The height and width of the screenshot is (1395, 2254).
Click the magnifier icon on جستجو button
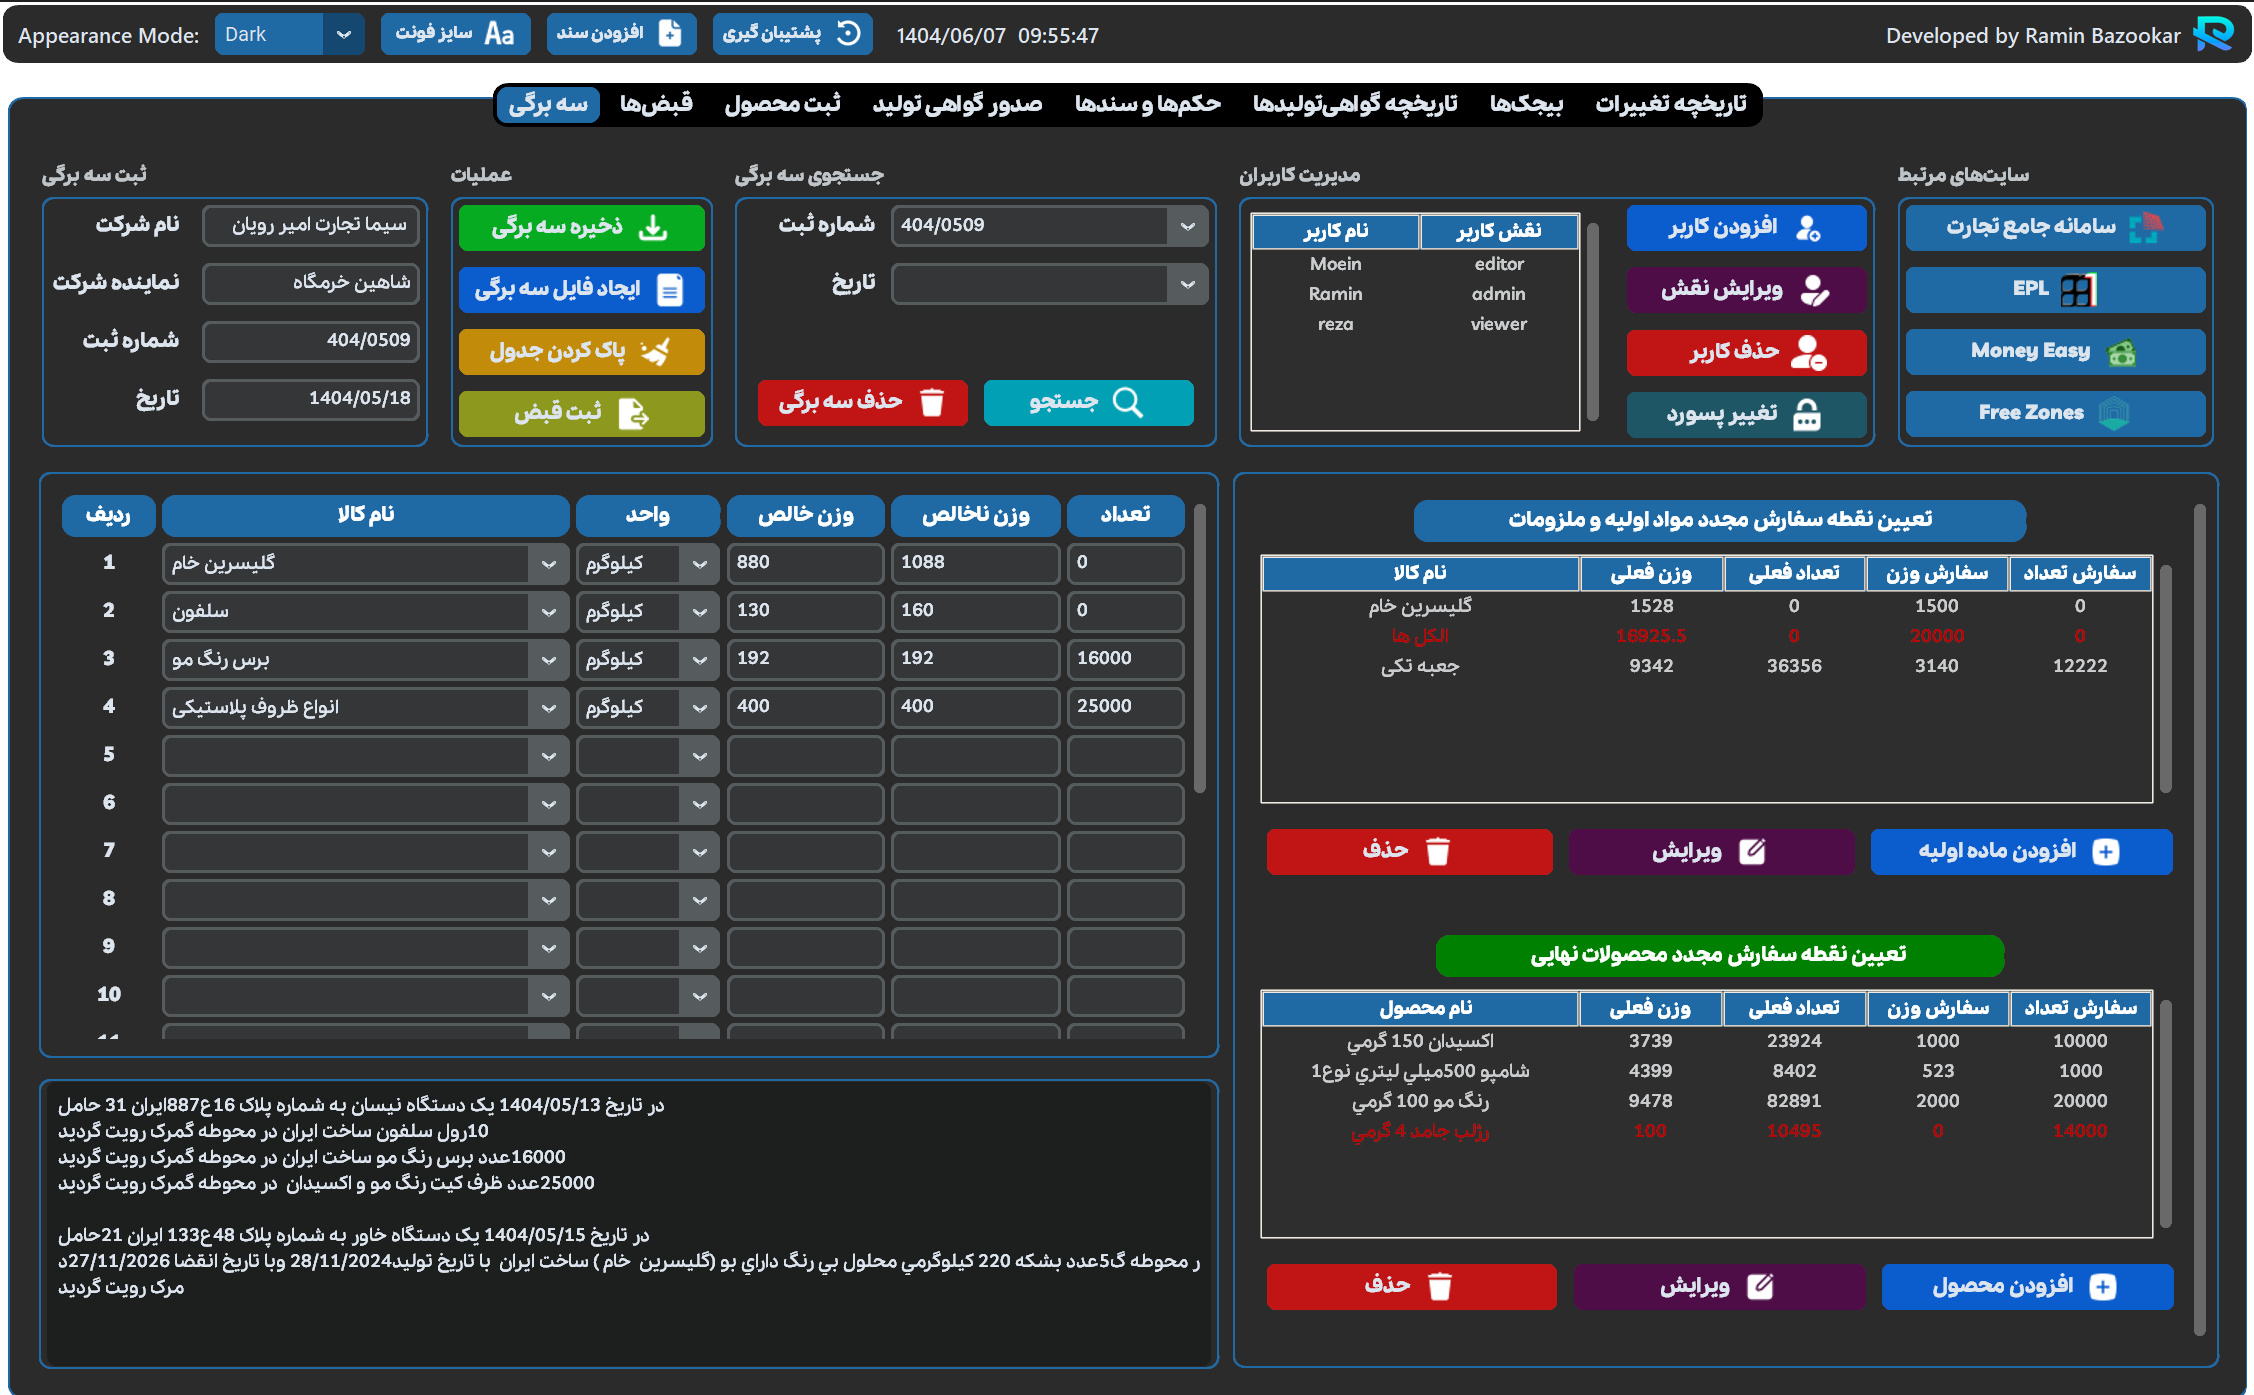pos(1127,402)
